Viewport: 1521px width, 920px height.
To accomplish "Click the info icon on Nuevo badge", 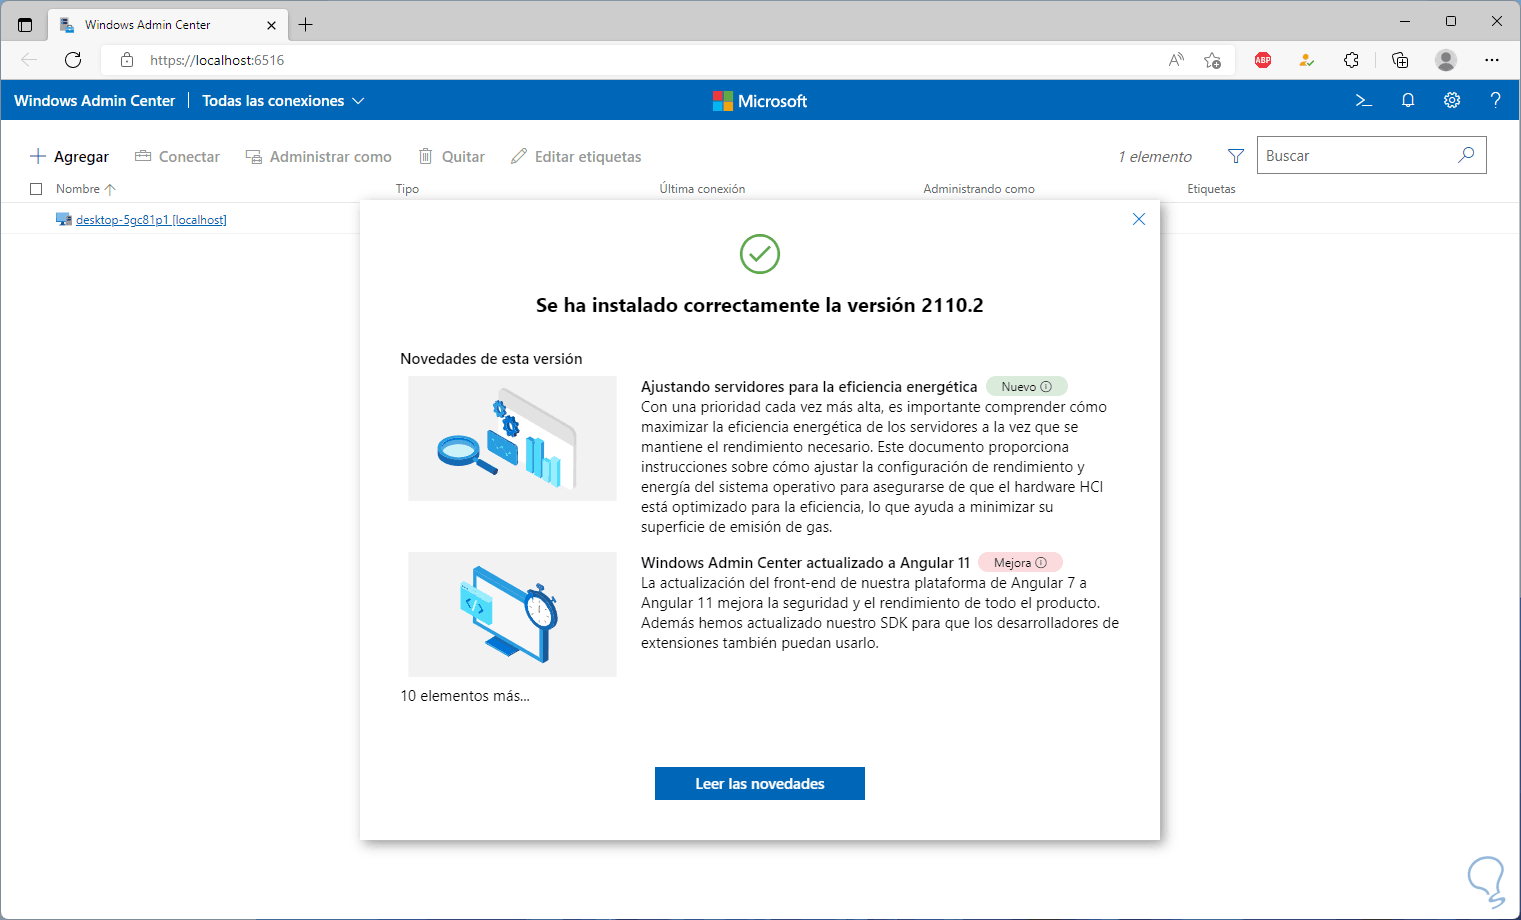I will pos(1046,387).
